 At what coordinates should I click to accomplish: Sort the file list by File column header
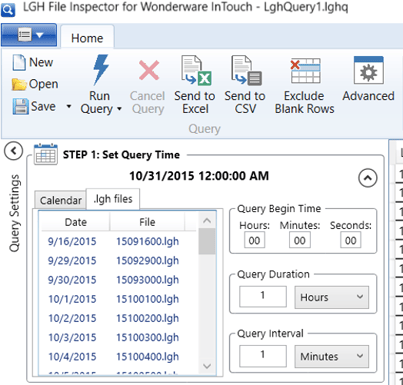click(147, 222)
